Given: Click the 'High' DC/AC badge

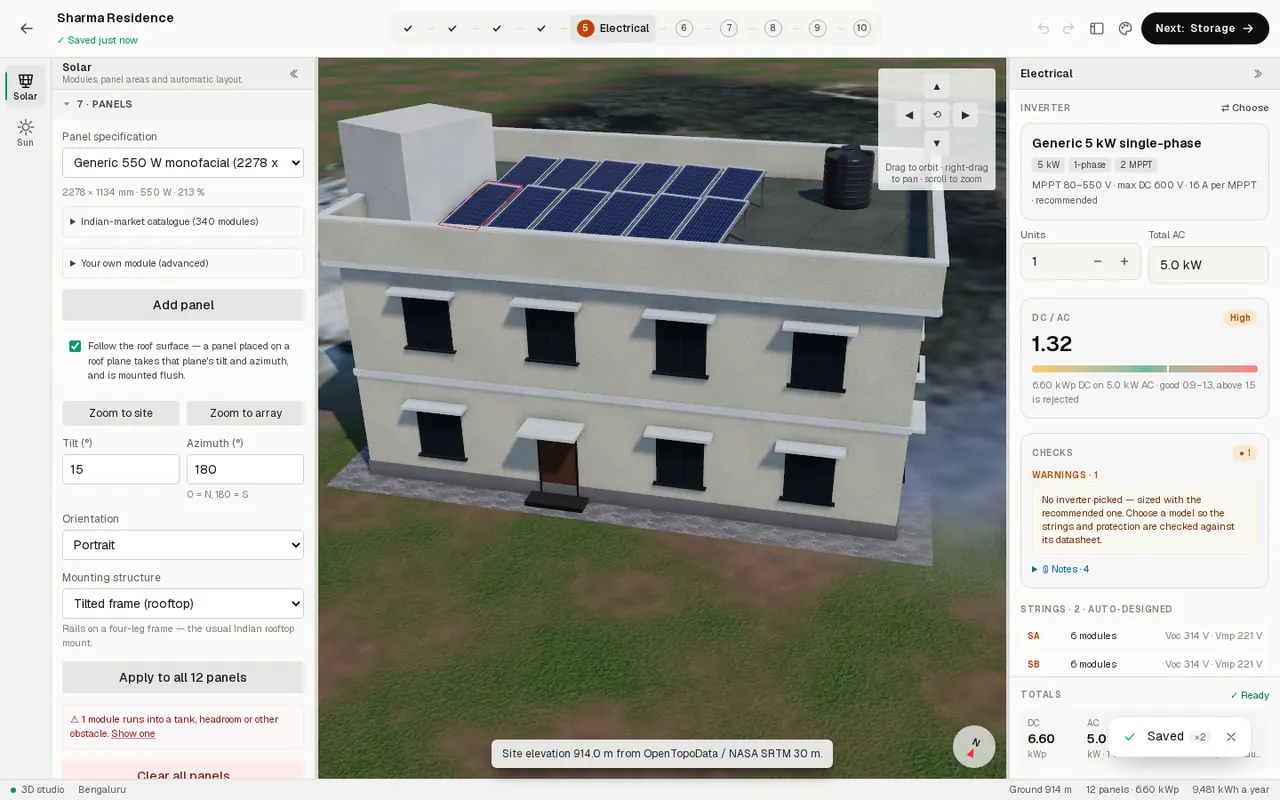Looking at the screenshot, I should 1240,318.
